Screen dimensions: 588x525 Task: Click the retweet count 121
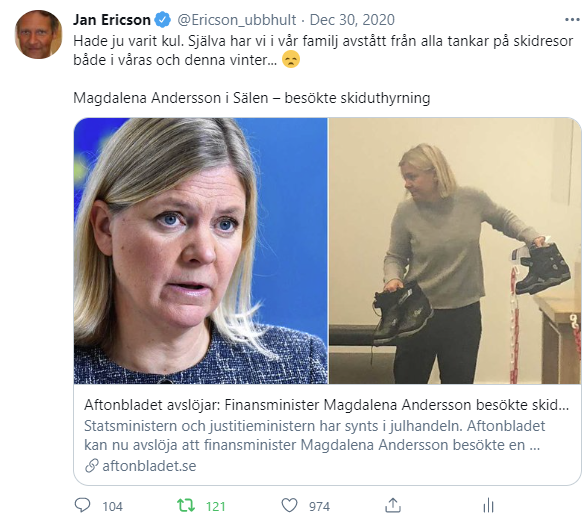(216, 507)
